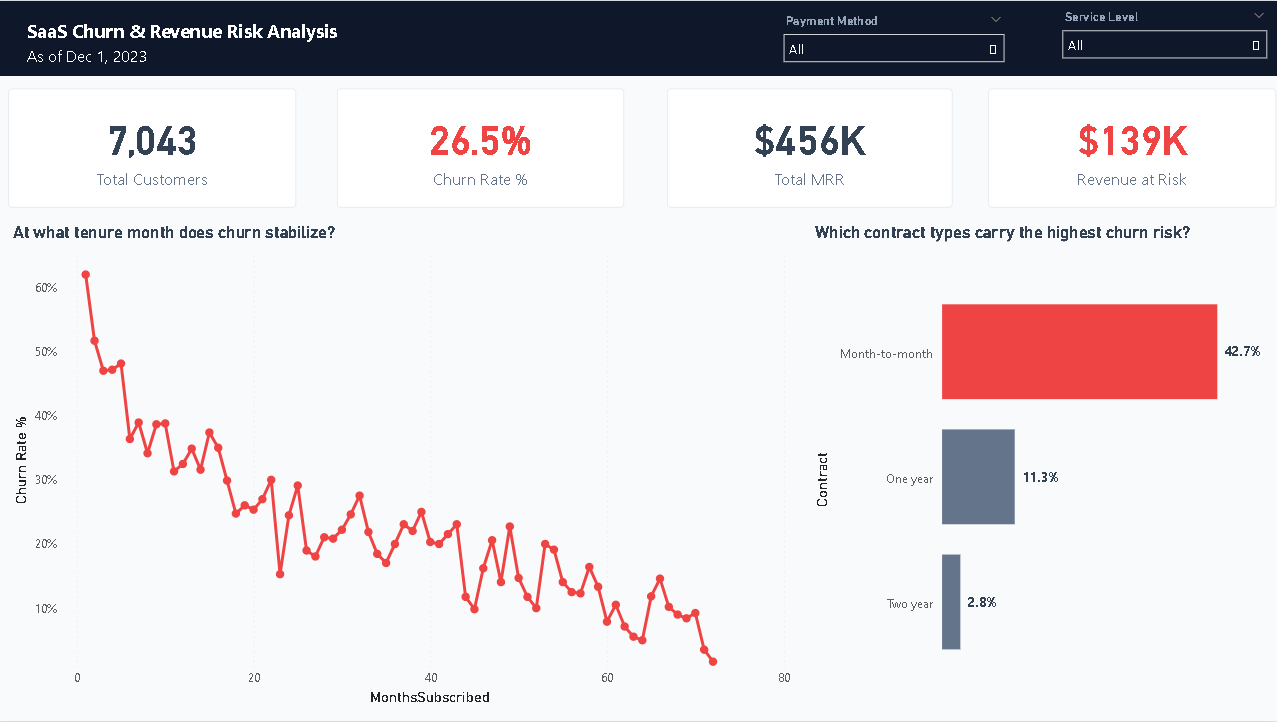Click the 'Churn Rate %' y-axis title

point(22,459)
